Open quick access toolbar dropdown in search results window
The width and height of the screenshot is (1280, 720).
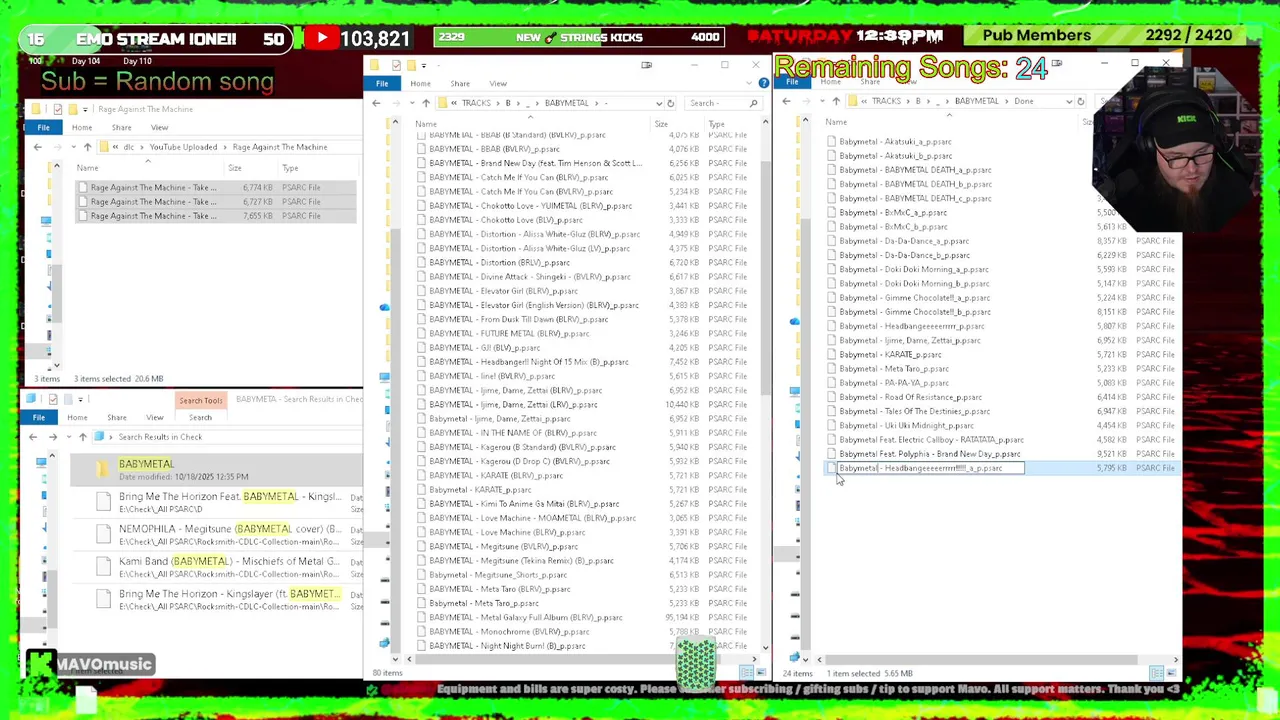pos(82,399)
